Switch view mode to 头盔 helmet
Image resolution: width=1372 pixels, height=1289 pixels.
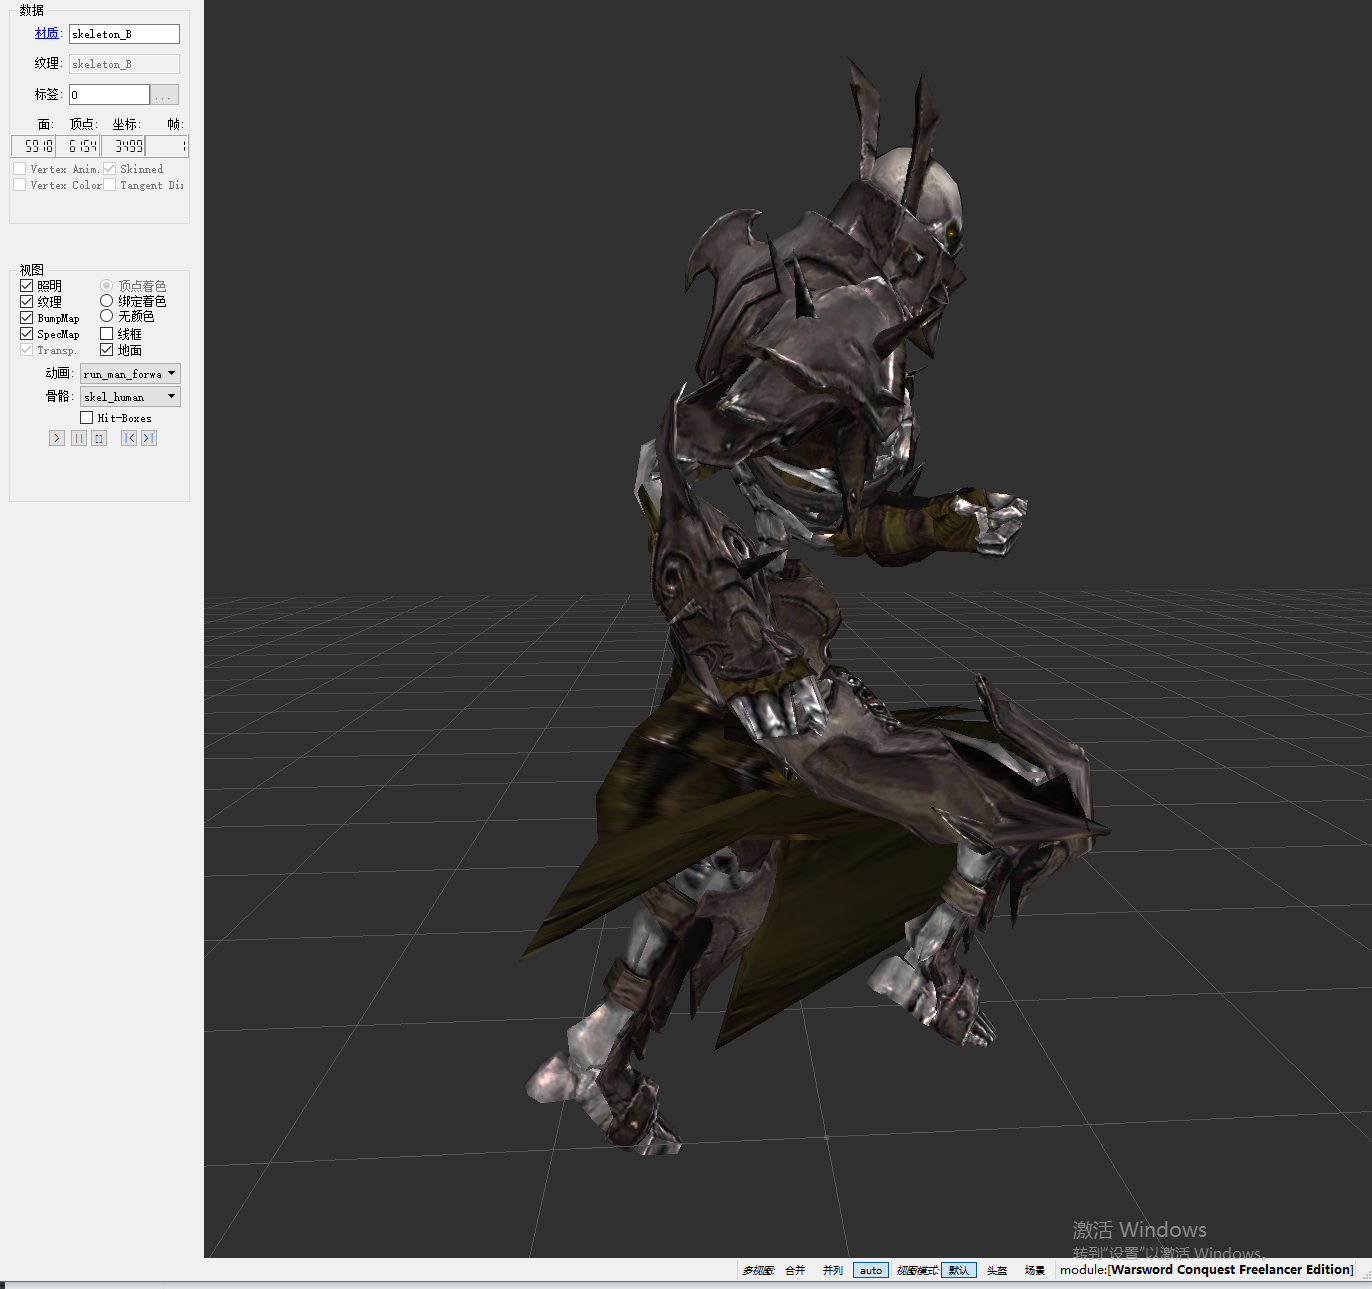[x=997, y=1271]
